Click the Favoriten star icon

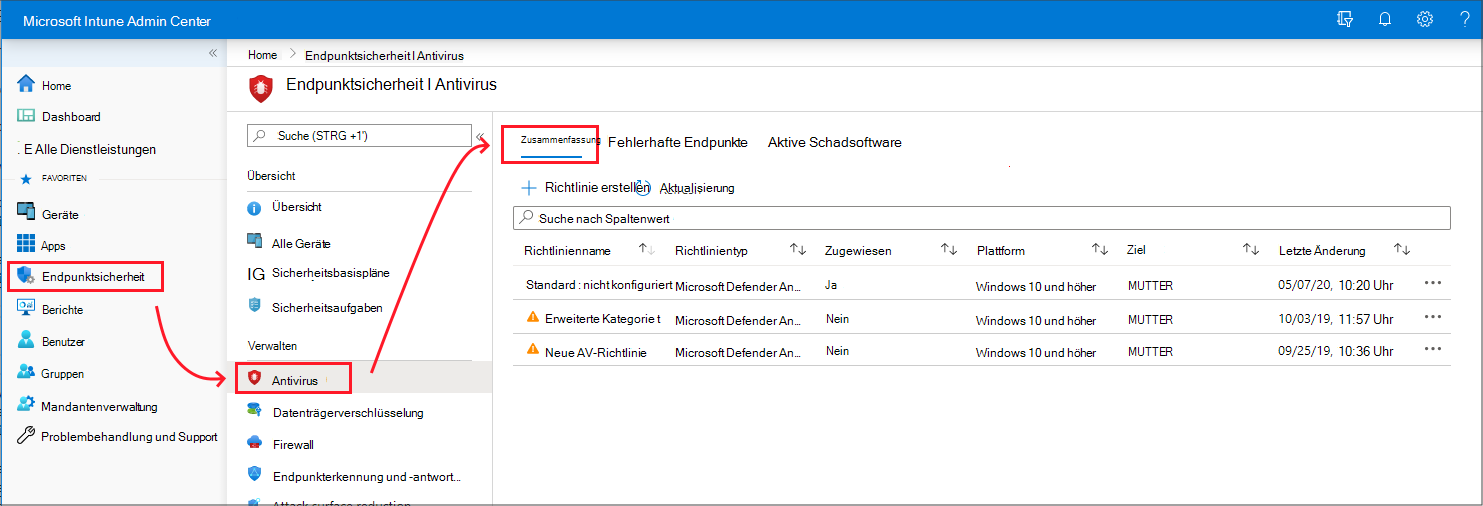[x=26, y=178]
